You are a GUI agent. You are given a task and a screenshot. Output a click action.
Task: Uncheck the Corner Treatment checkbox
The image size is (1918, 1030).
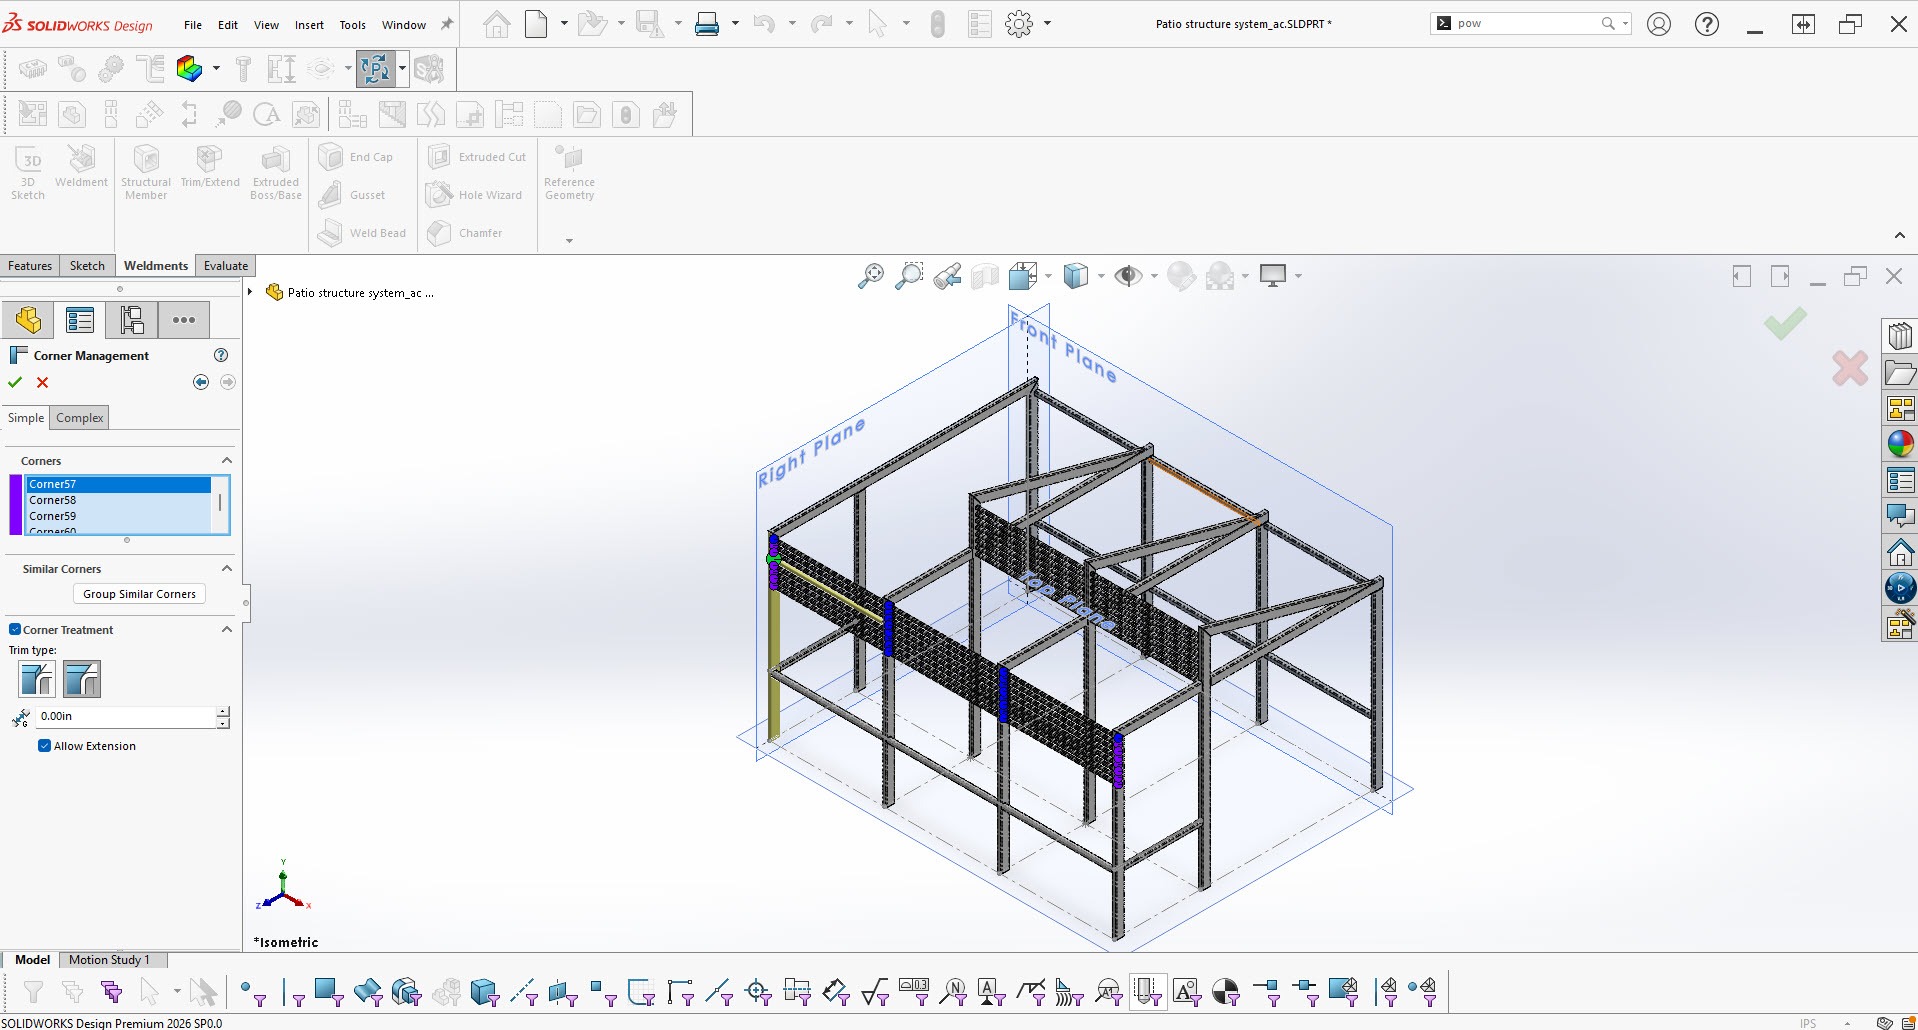(14, 629)
